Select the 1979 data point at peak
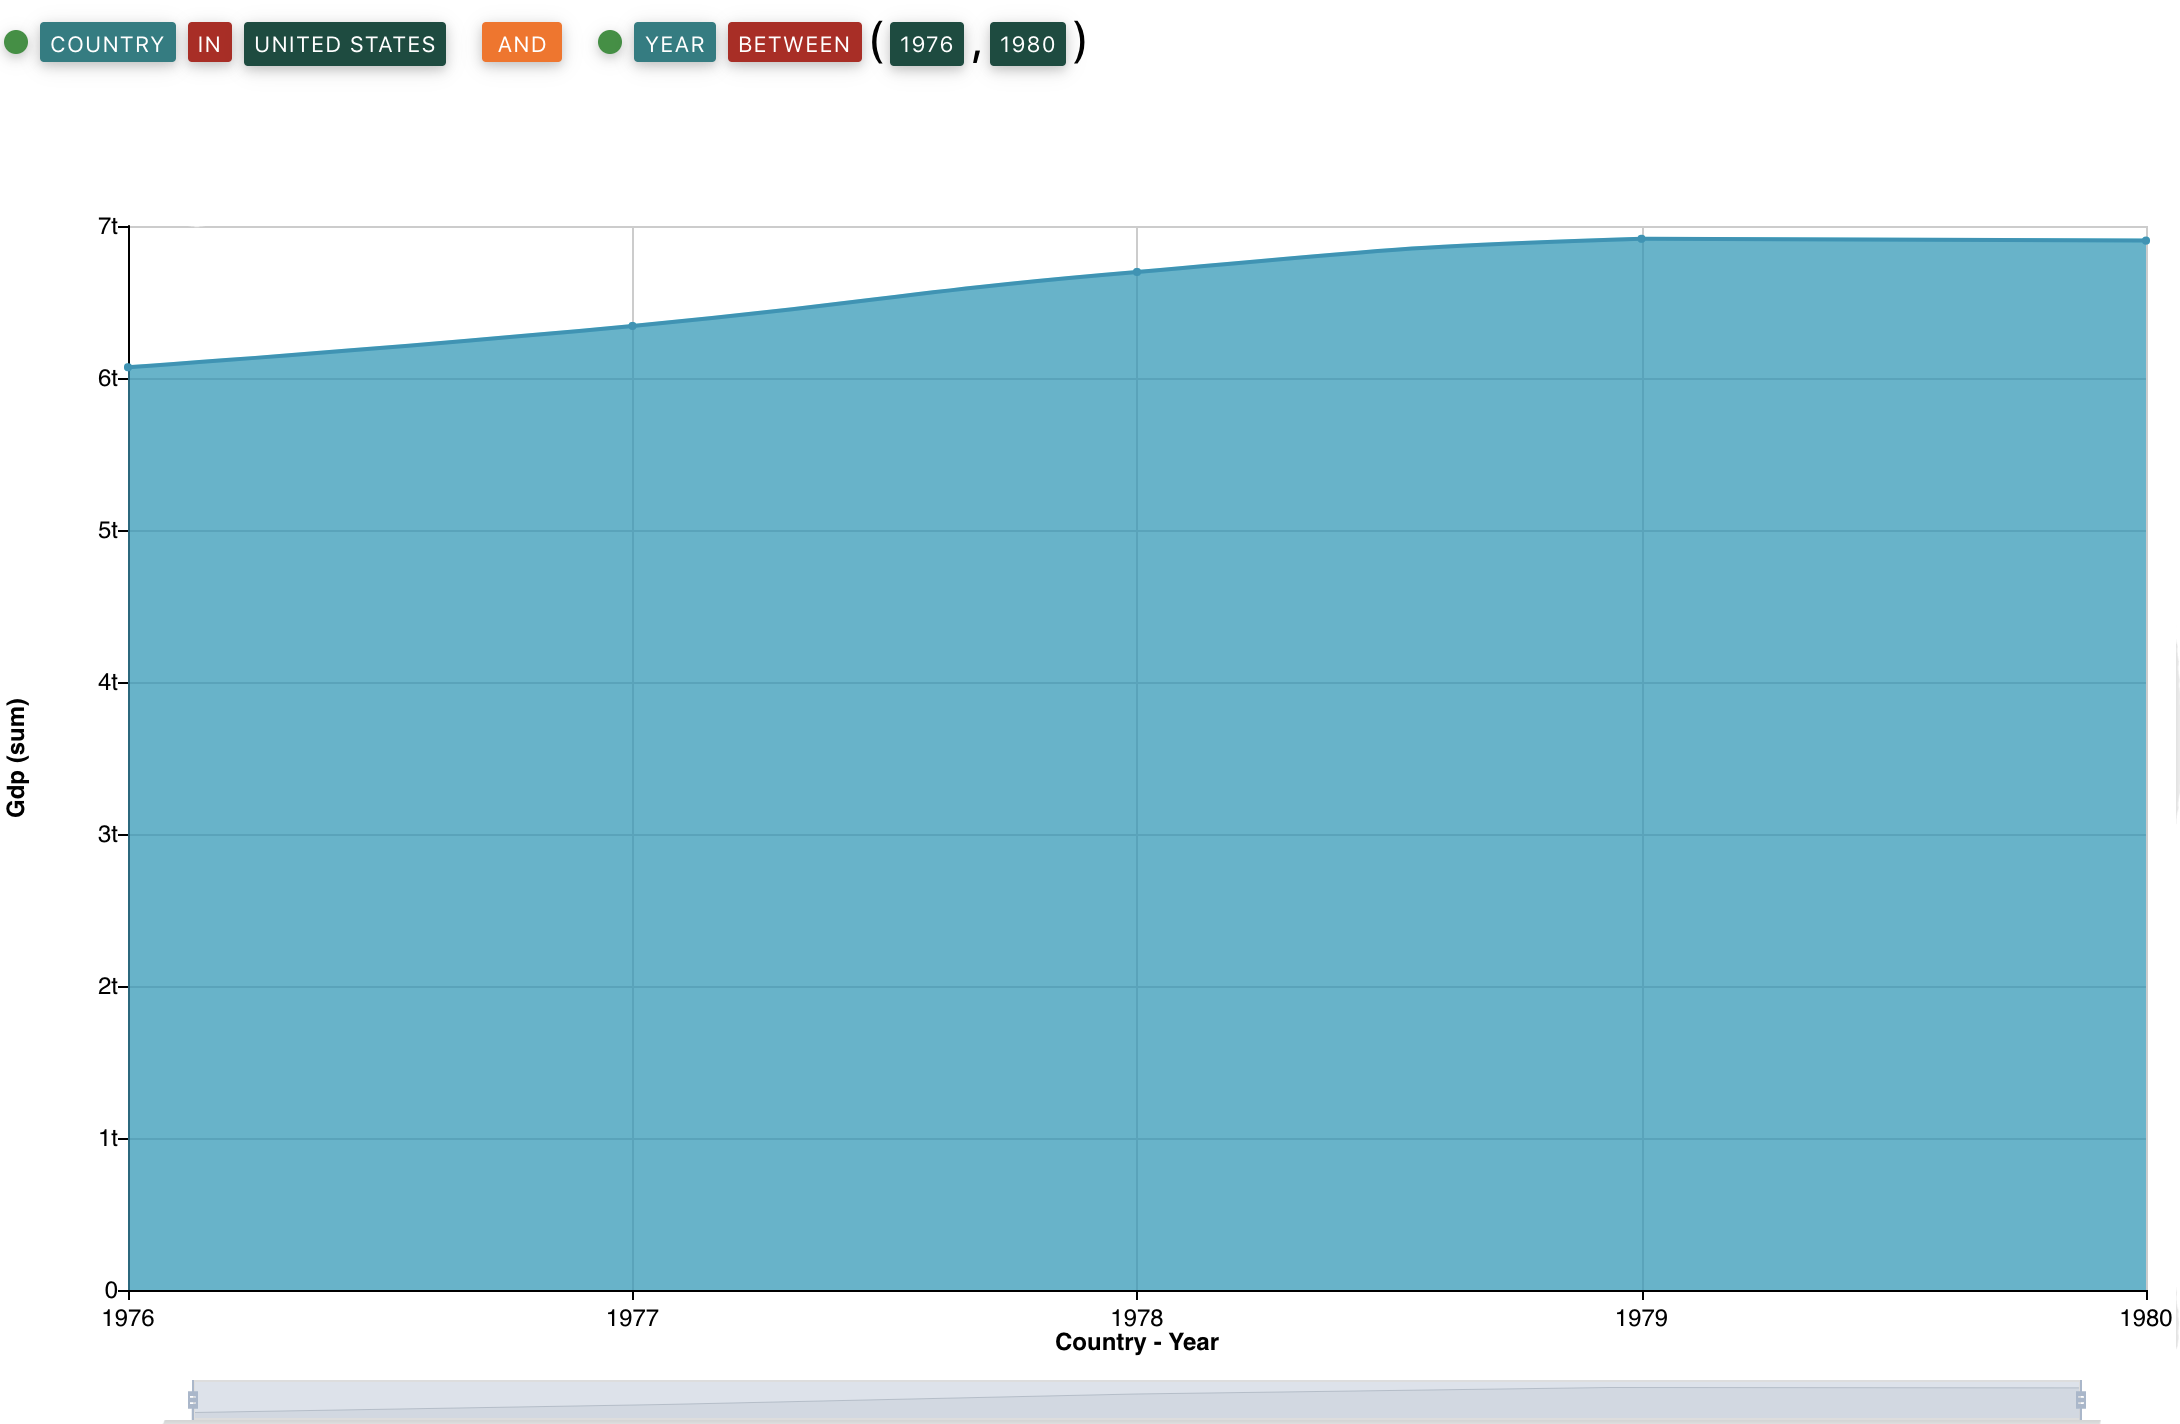The width and height of the screenshot is (2180, 1424). (x=1642, y=239)
